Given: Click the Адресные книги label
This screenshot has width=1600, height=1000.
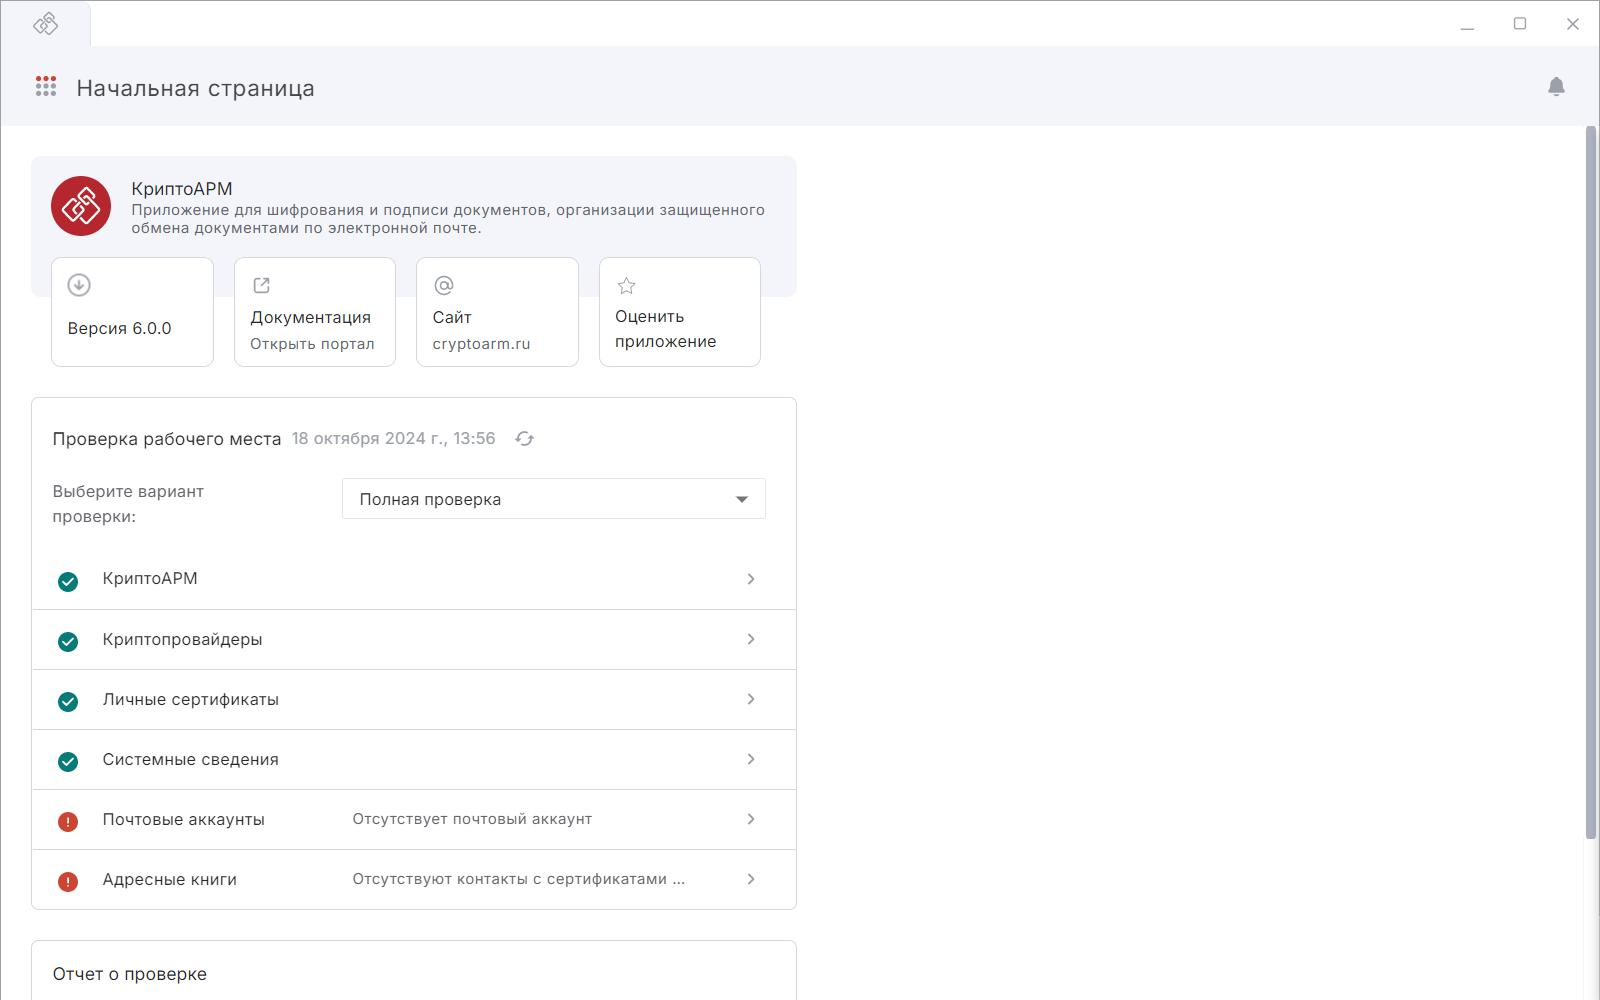Looking at the screenshot, I should (x=169, y=879).
